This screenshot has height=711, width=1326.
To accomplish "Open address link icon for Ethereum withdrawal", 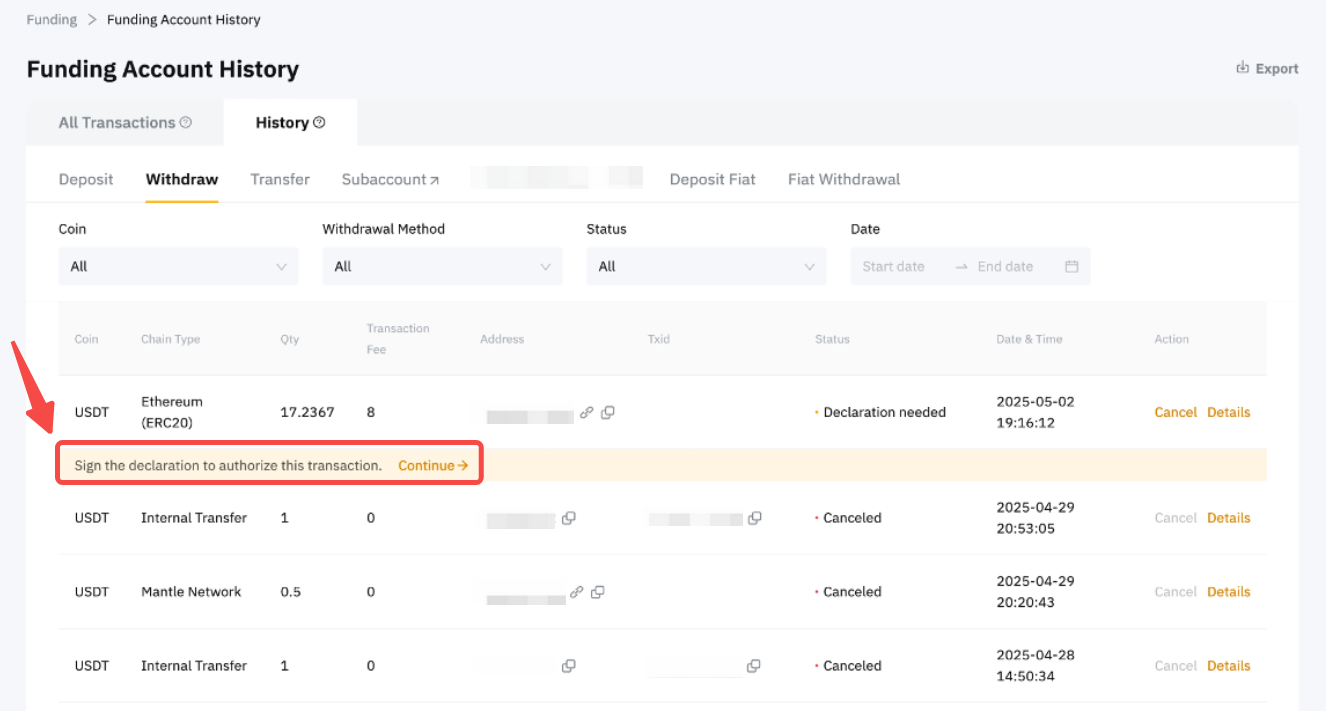I will tap(587, 412).
